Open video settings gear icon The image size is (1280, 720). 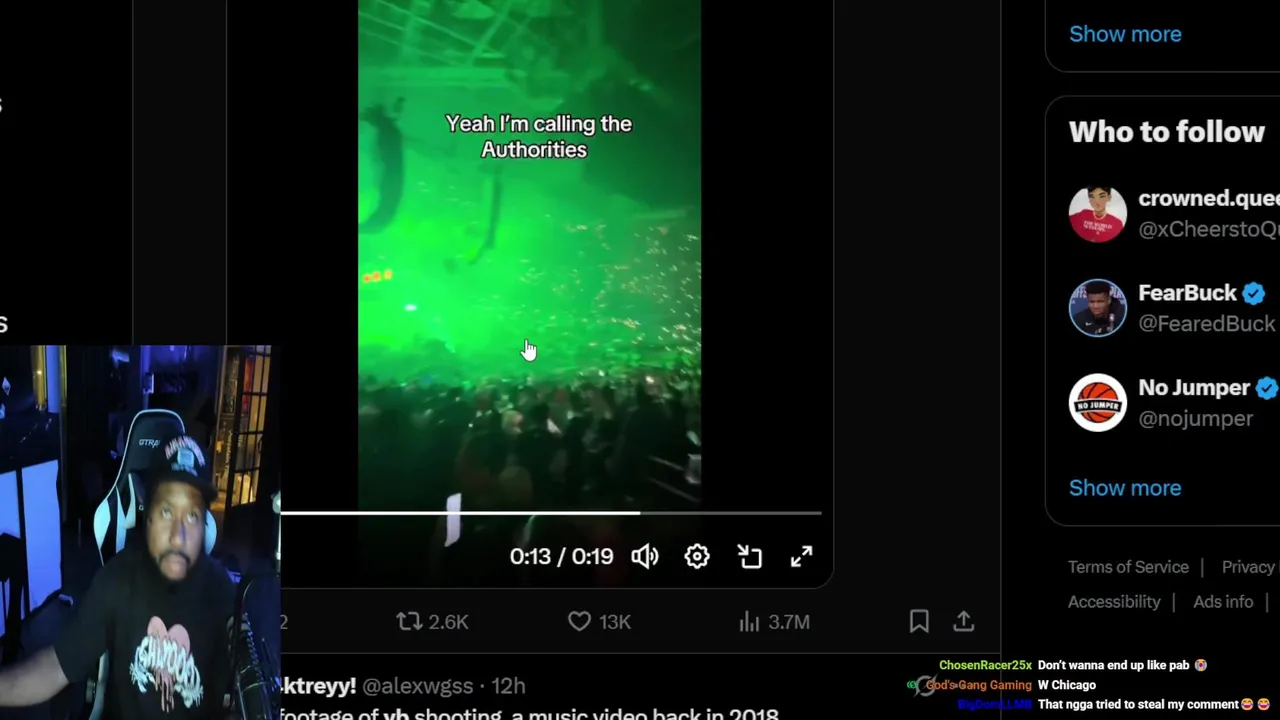[x=697, y=556]
